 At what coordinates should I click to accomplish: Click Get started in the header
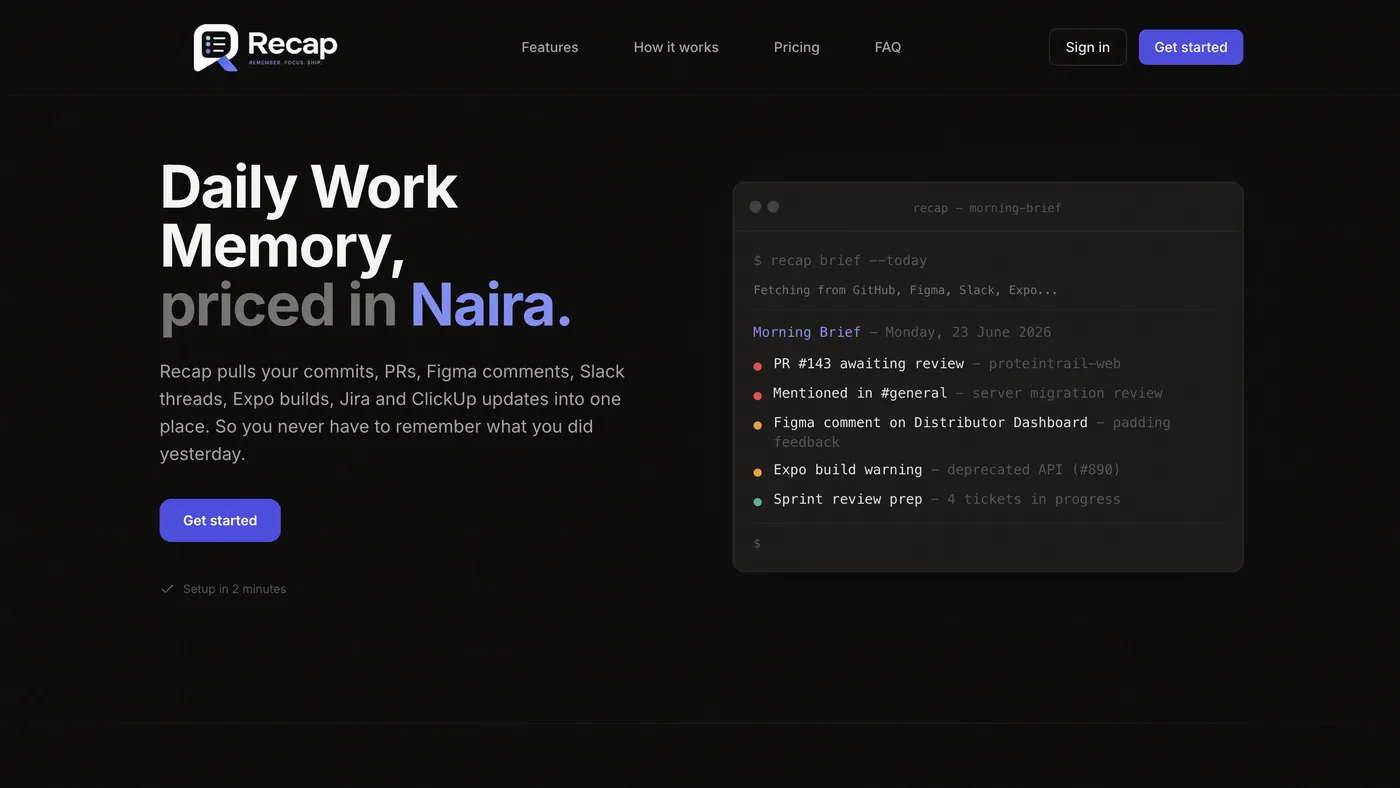click(1191, 47)
